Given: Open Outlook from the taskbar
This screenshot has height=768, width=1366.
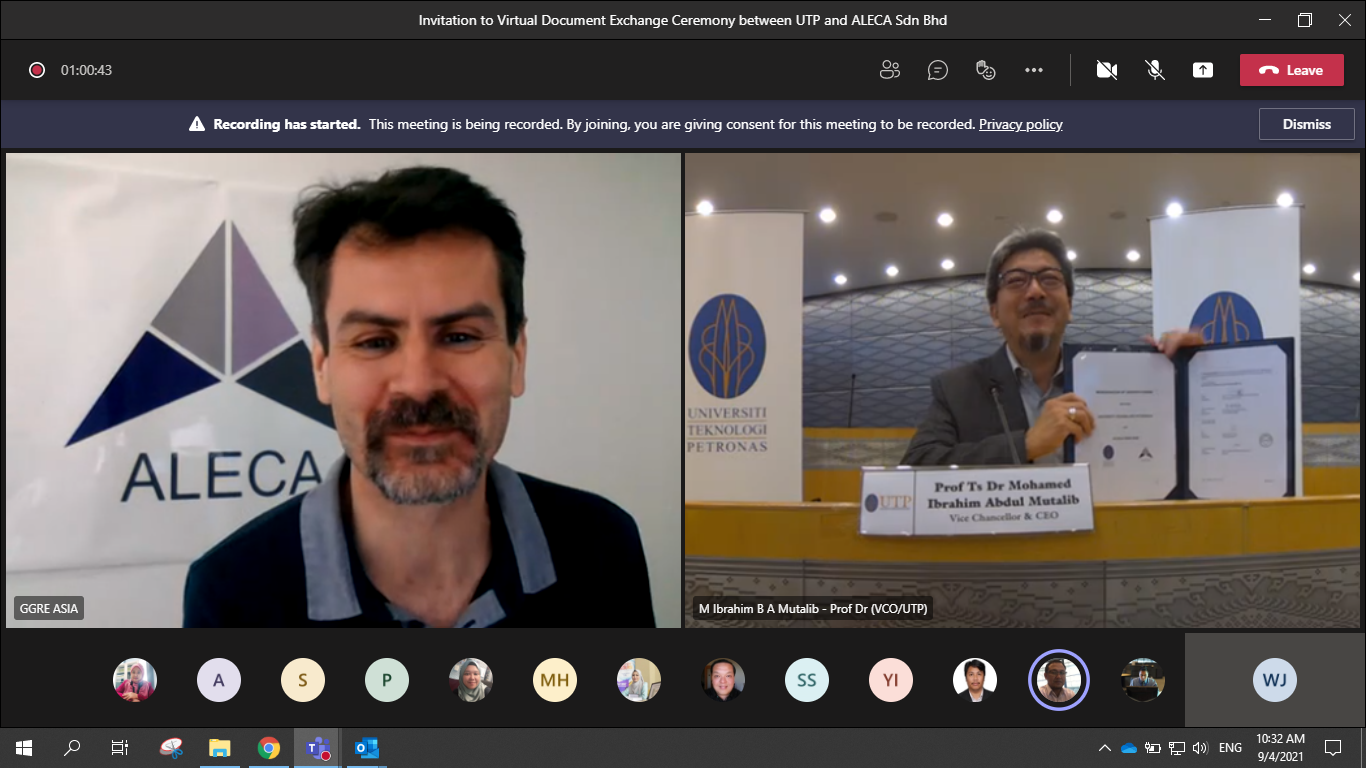Looking at the screenshot, I should pyautogui.click(x=367, y=748).
